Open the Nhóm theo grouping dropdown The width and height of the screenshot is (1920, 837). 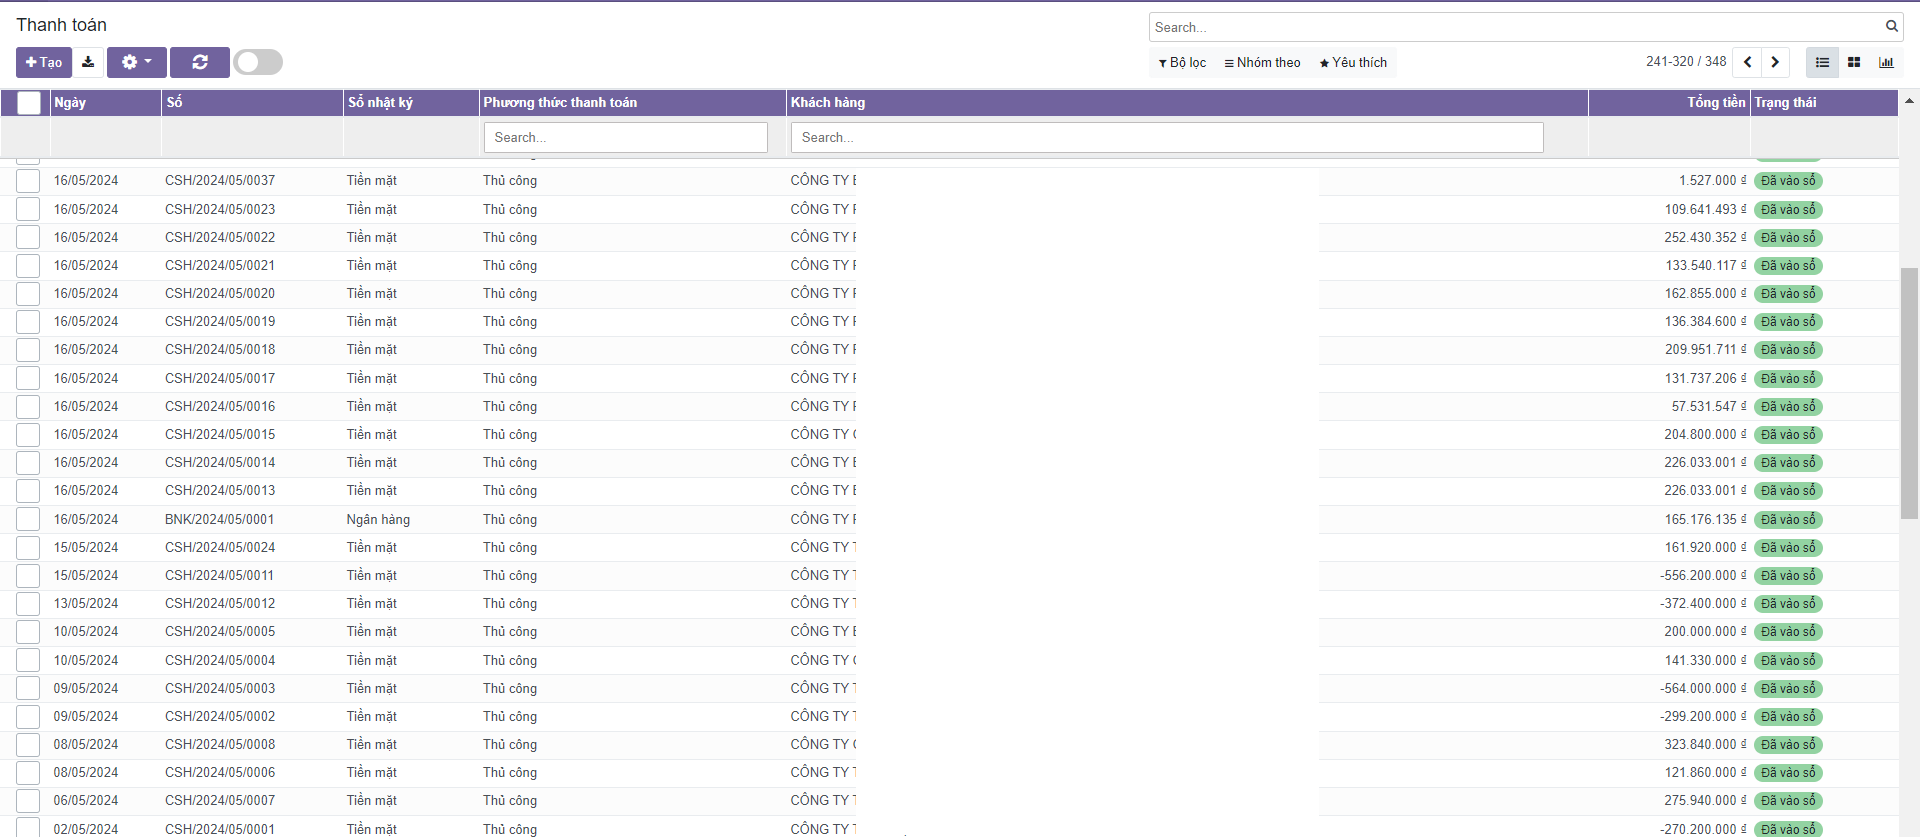coord(1262,62)
